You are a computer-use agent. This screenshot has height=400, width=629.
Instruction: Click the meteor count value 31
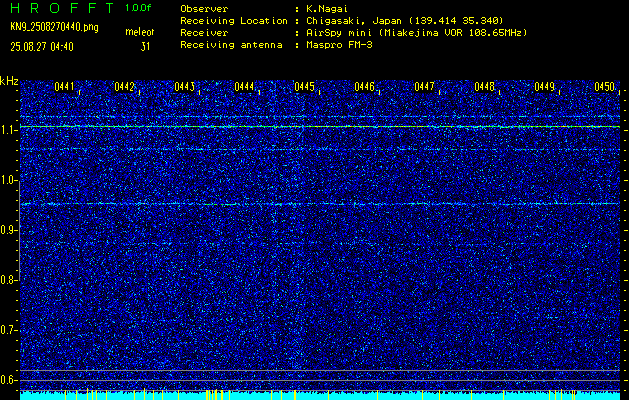click(x=145, y=47)
